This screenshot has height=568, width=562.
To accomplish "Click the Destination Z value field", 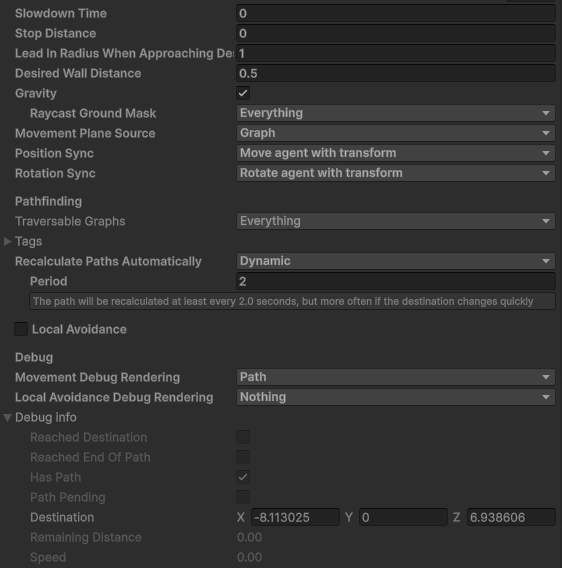I will tap(511, 517).
